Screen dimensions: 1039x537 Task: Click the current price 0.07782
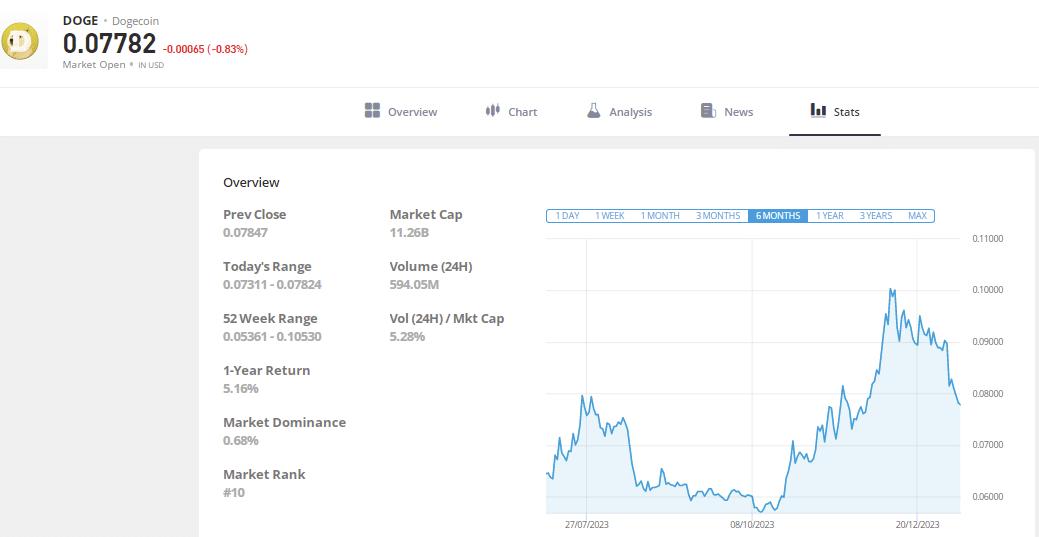pos(109,44)
